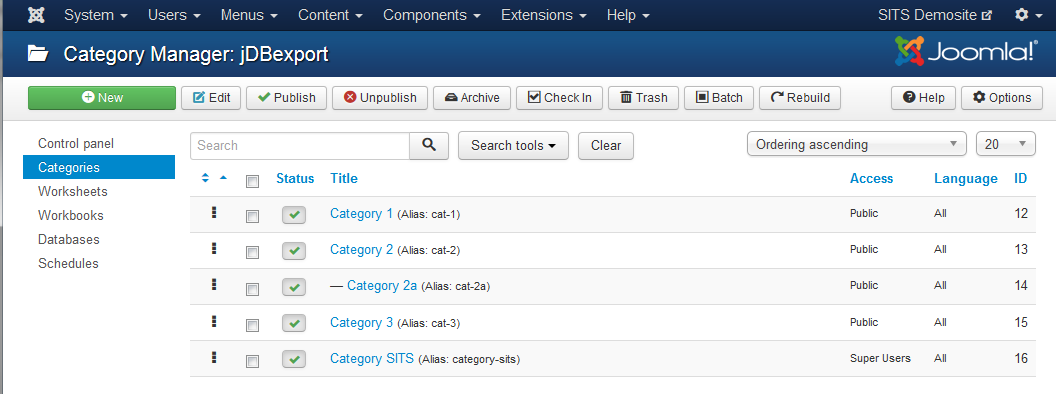Select Categories in sidebar

(x=99, y=167)
